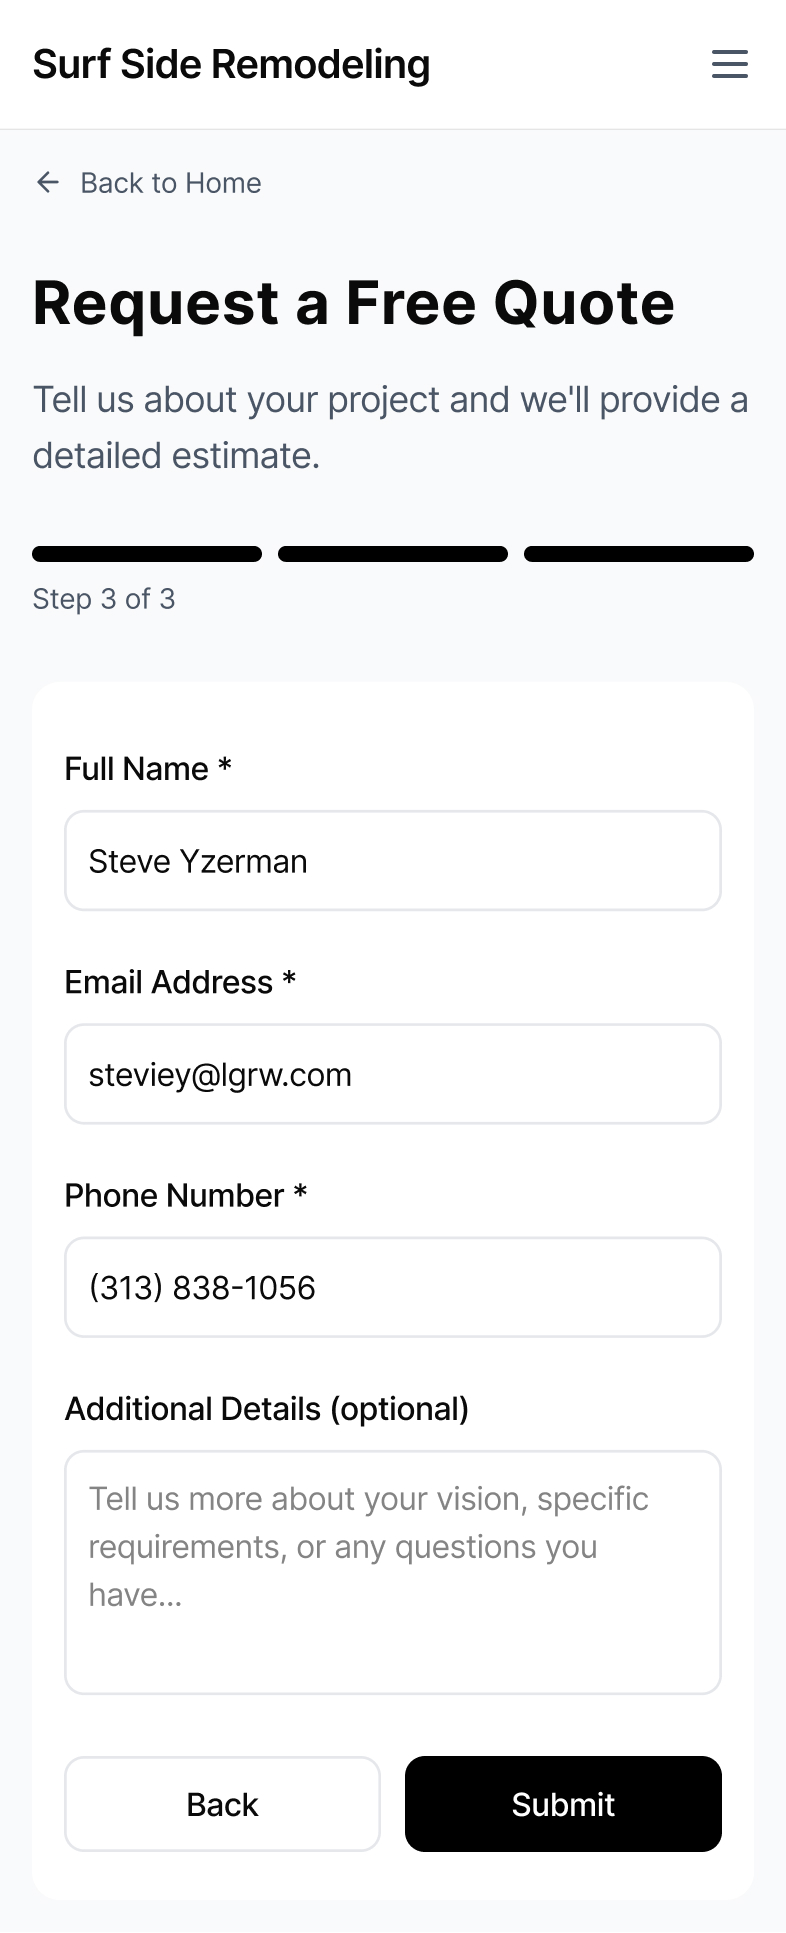Click the left arrow icon
The image size is (786, 1933).
(x=48, y=182)
